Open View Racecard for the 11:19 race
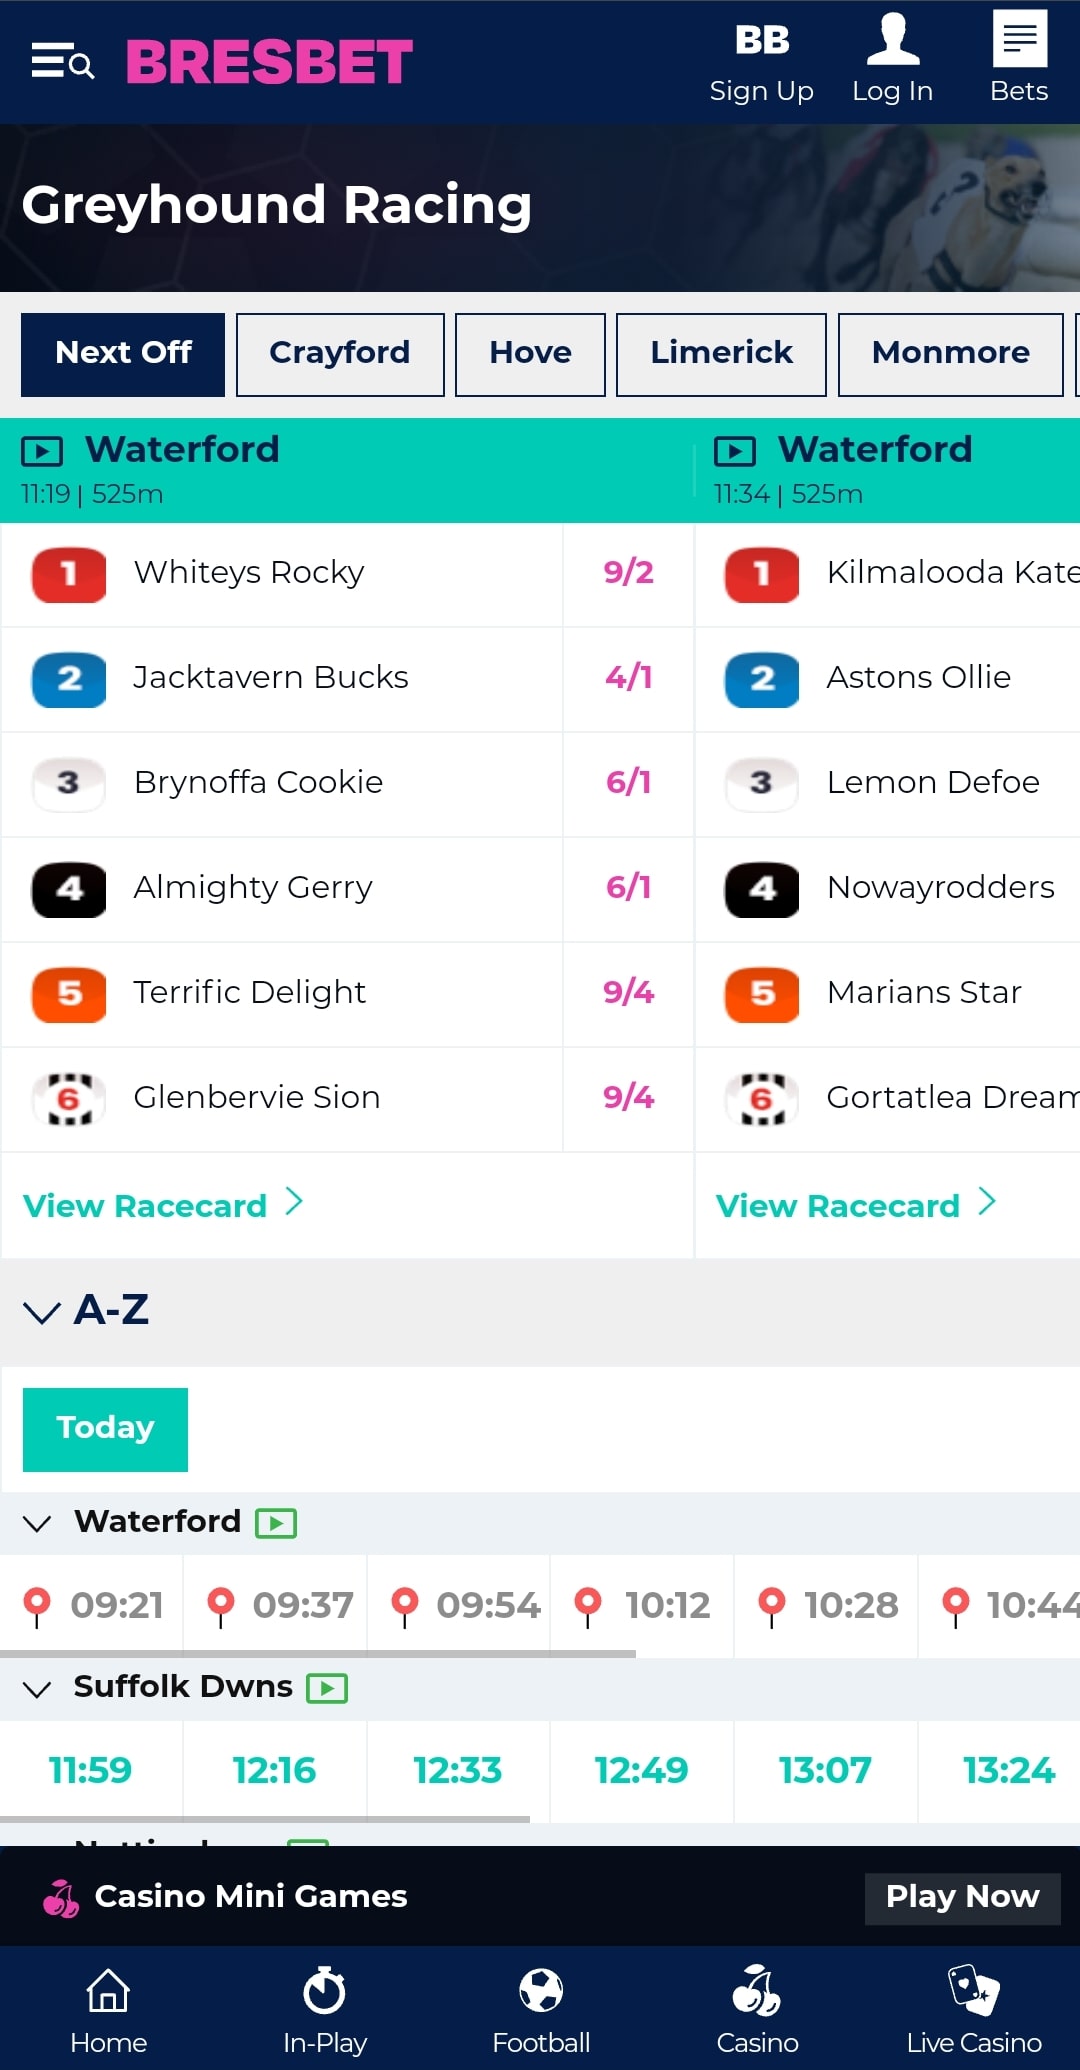The height and width of the screenshot is (2070, 1080). (x=162, y=1205)
